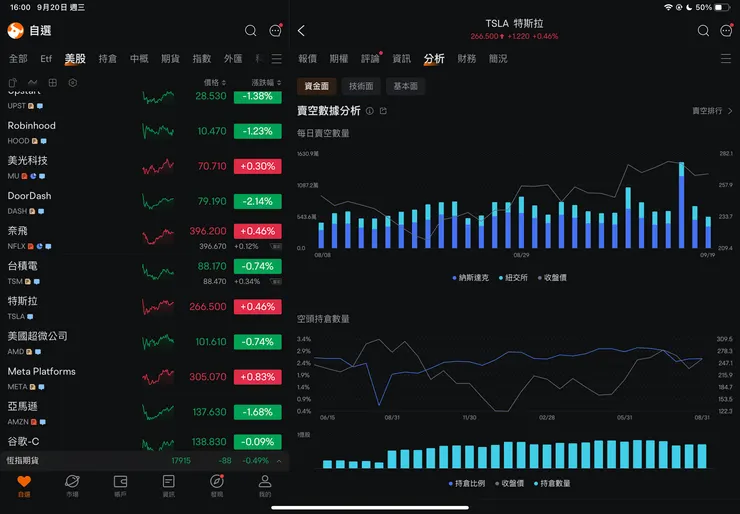
Task: Select the 資金面 analysis button
Action: point(317,86)
